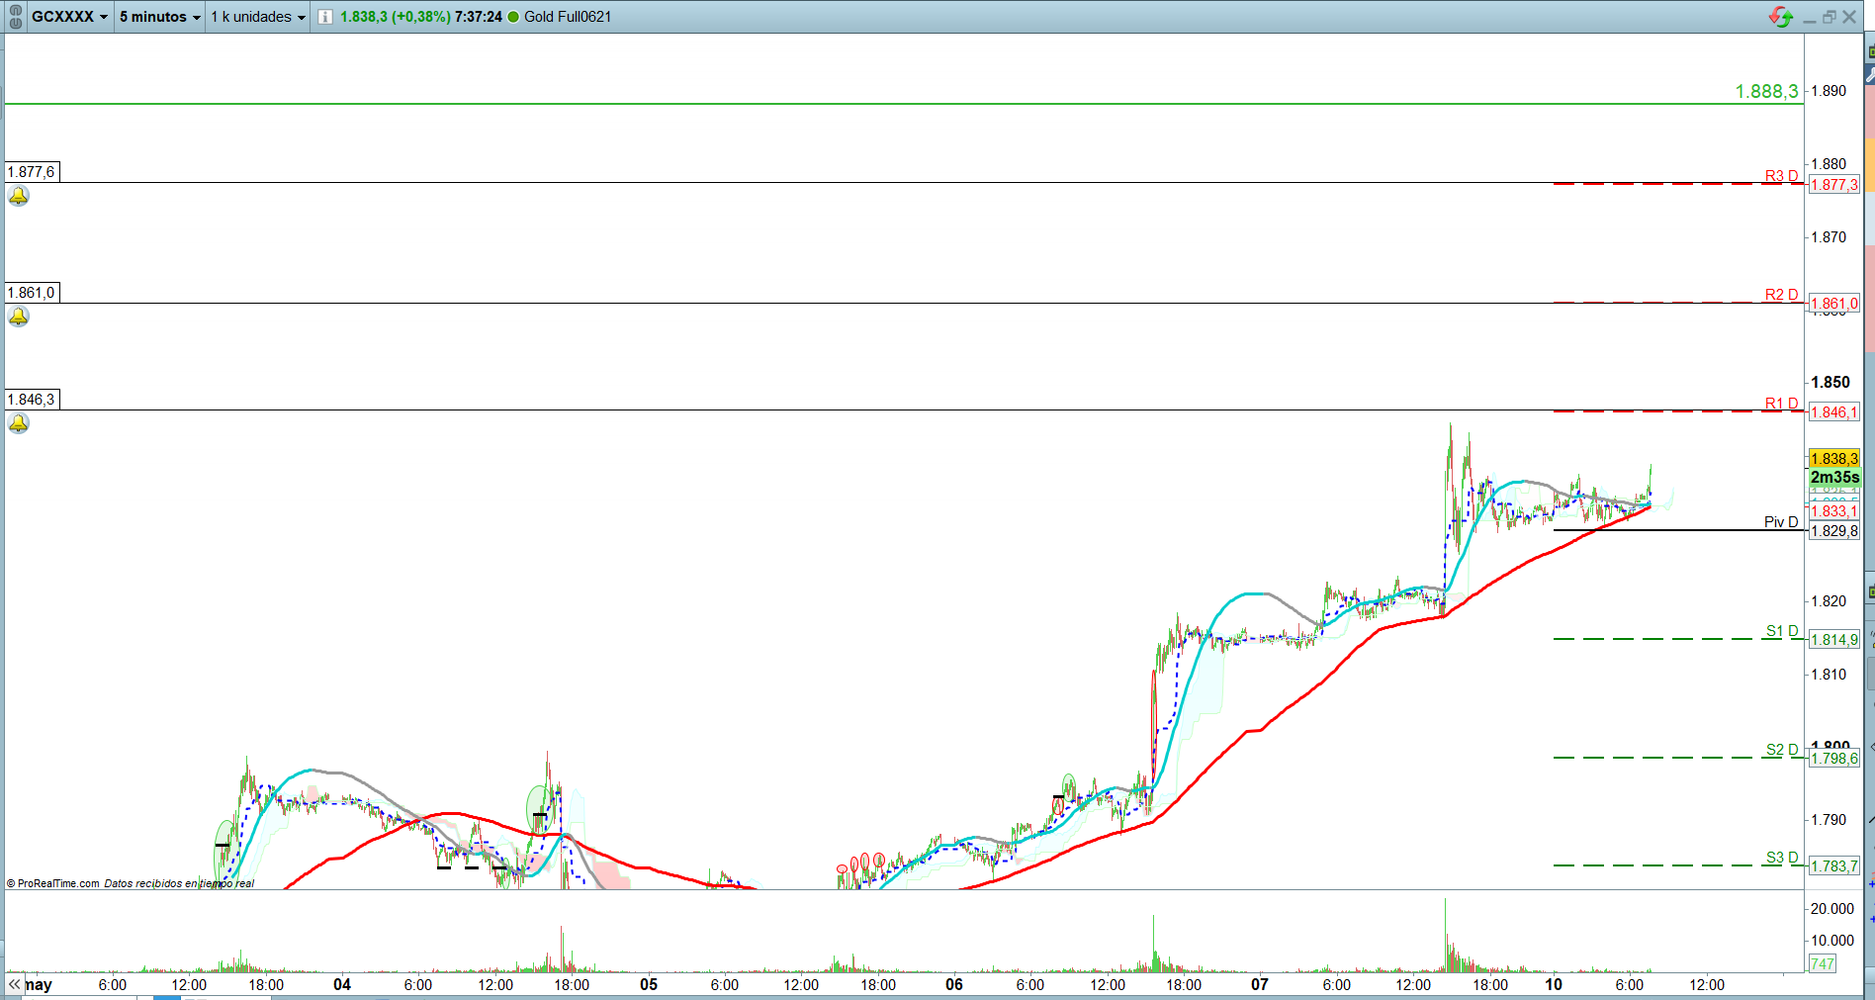Click the Piv D pivot label
This screenshot has width=1875, height=1000.
pyautogui.click(x=1781, y=522)
